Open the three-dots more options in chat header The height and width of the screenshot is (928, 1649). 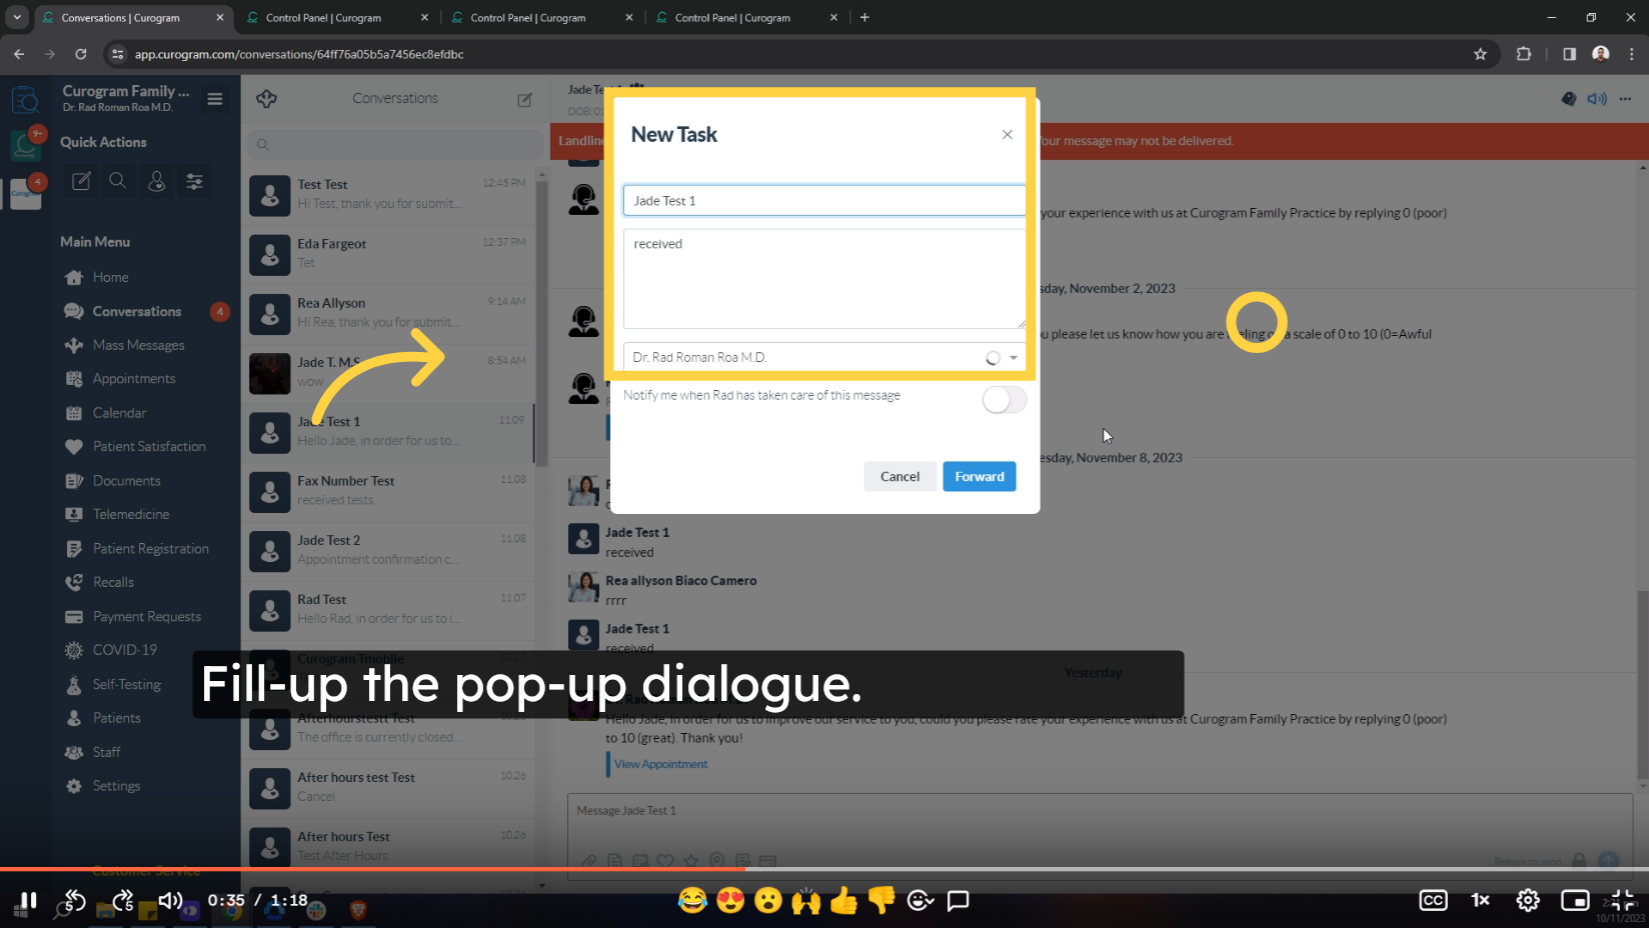click(1625, 99)
